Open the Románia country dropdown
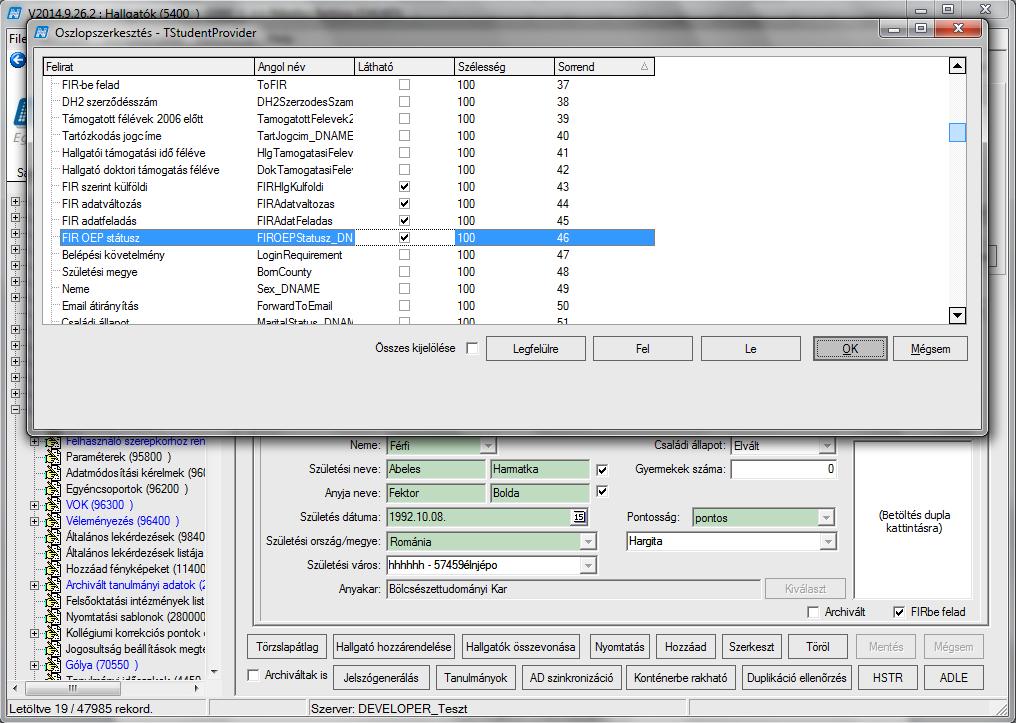Screen dimensions: 1016x723 [x=588, y=542]
